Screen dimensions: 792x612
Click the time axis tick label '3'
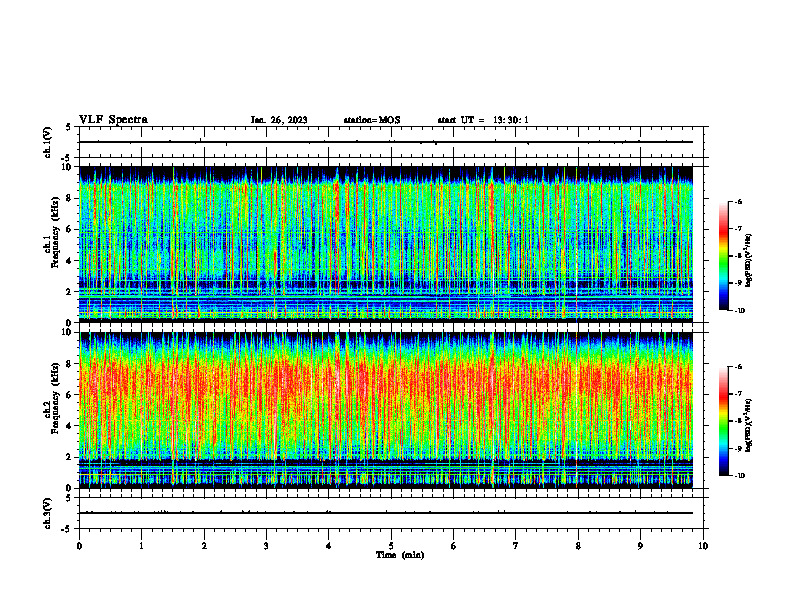tap(266, 546)
